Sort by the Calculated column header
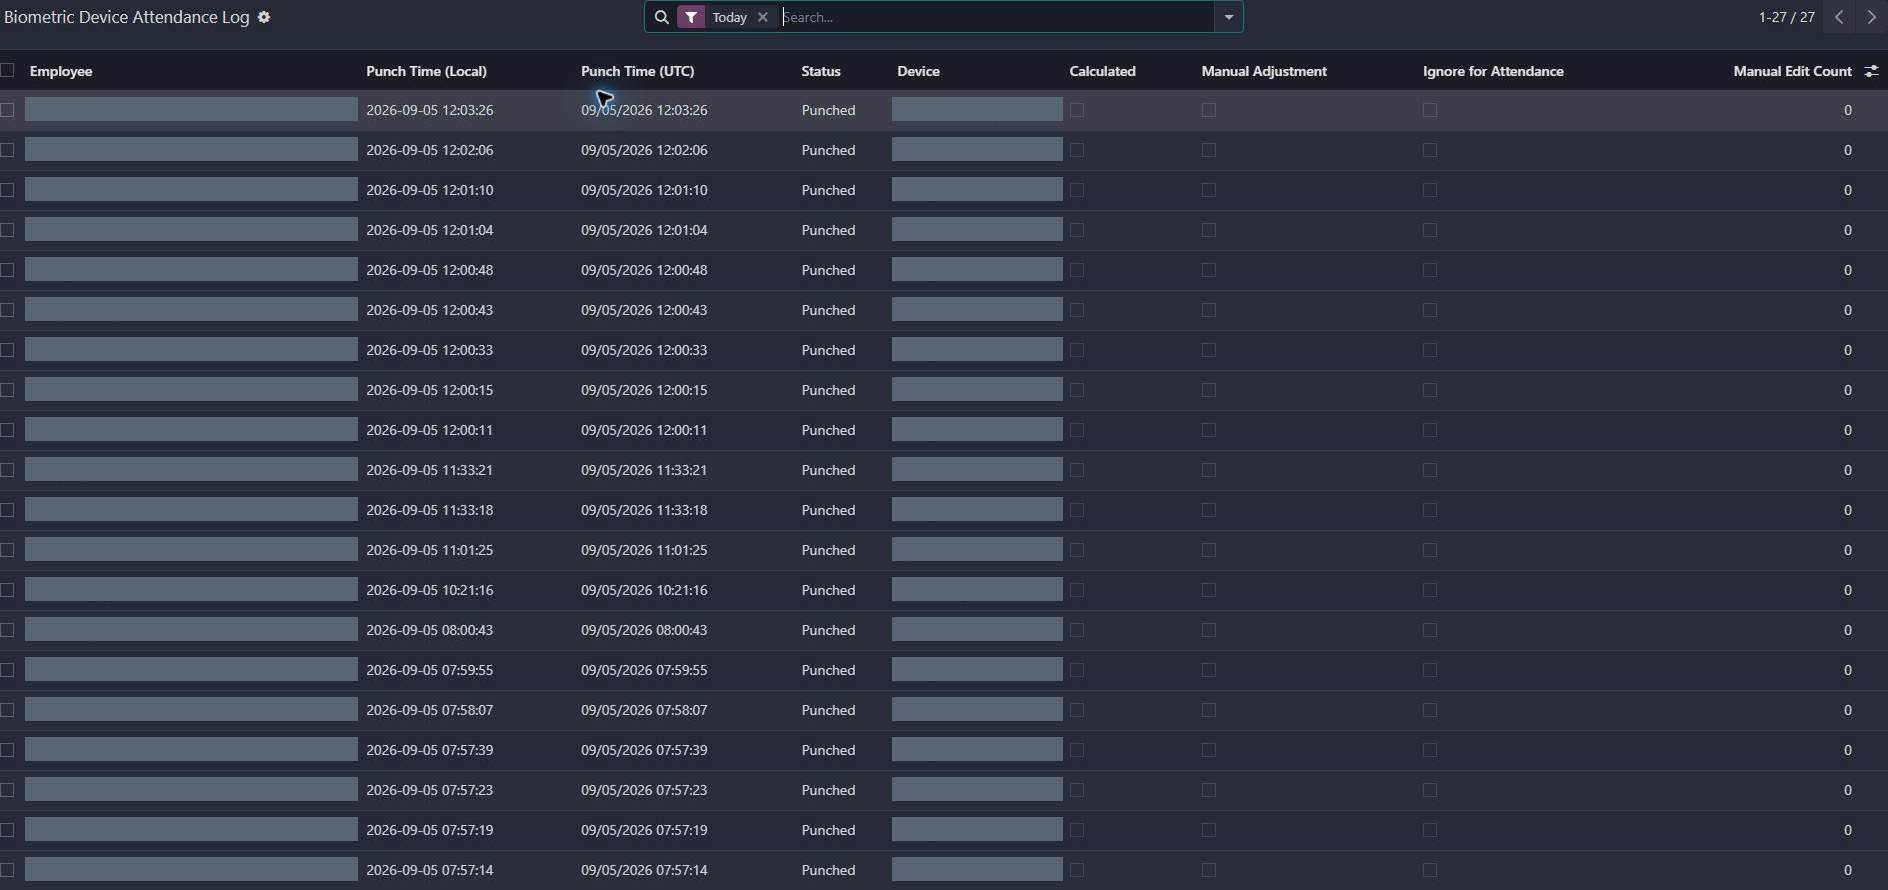 [x=1102, y=71]
